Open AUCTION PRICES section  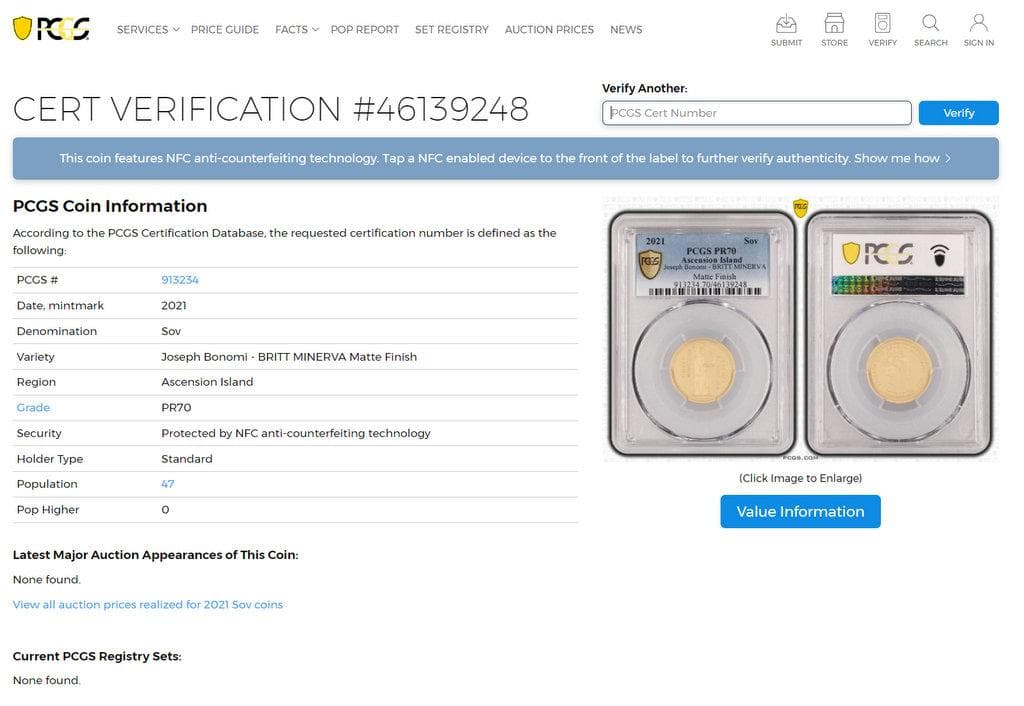point(549,29)
